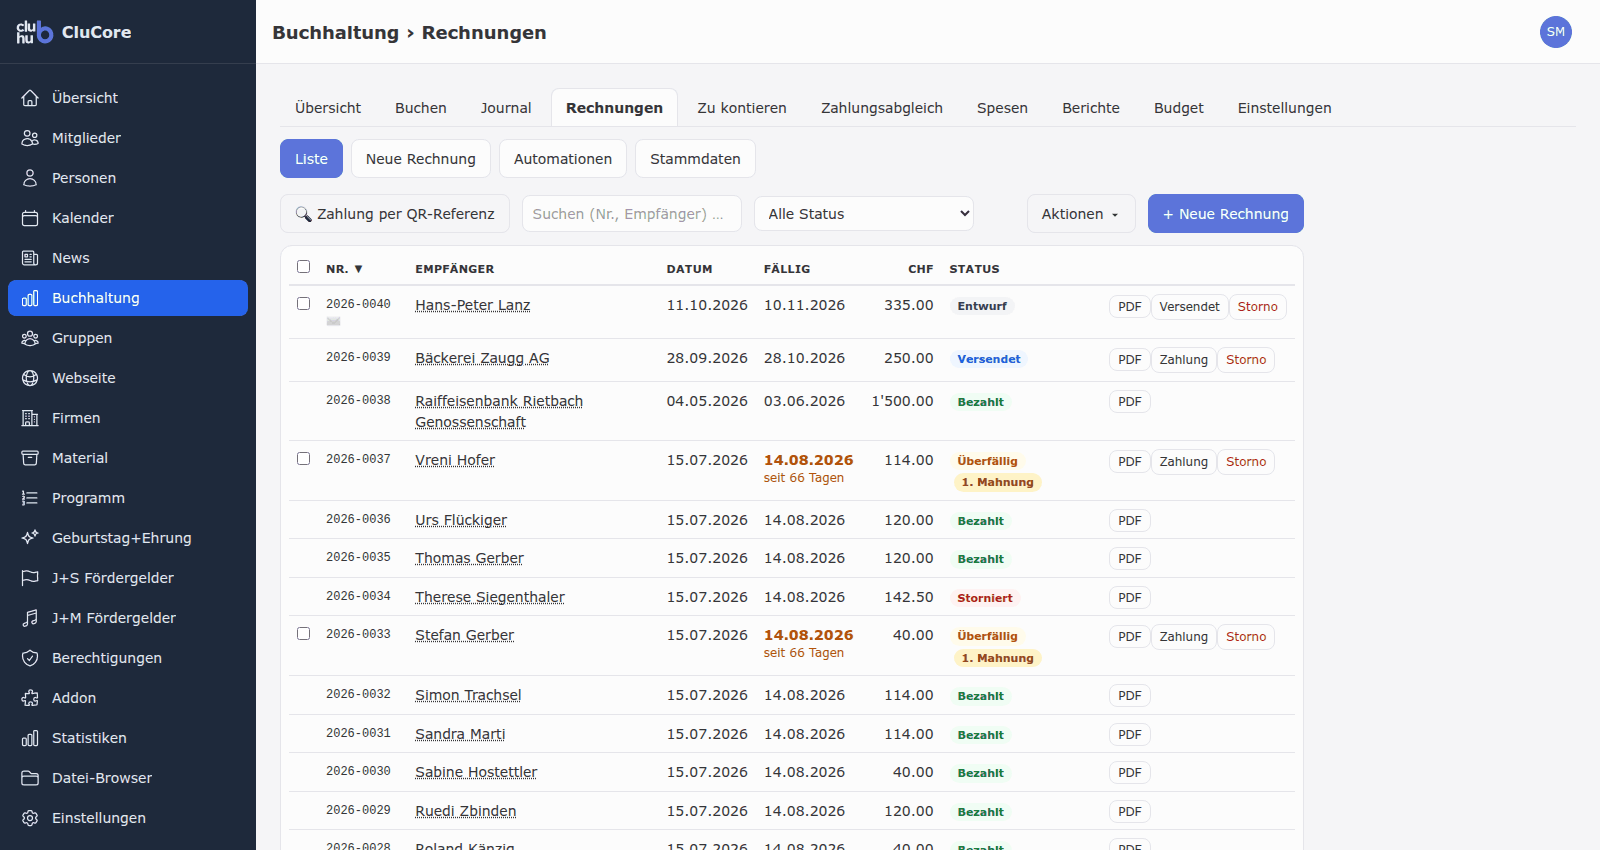Click Zahlung per QR-Referenz button
Viewport: 1600px width, 850px height.
click(x=395, y=214)
